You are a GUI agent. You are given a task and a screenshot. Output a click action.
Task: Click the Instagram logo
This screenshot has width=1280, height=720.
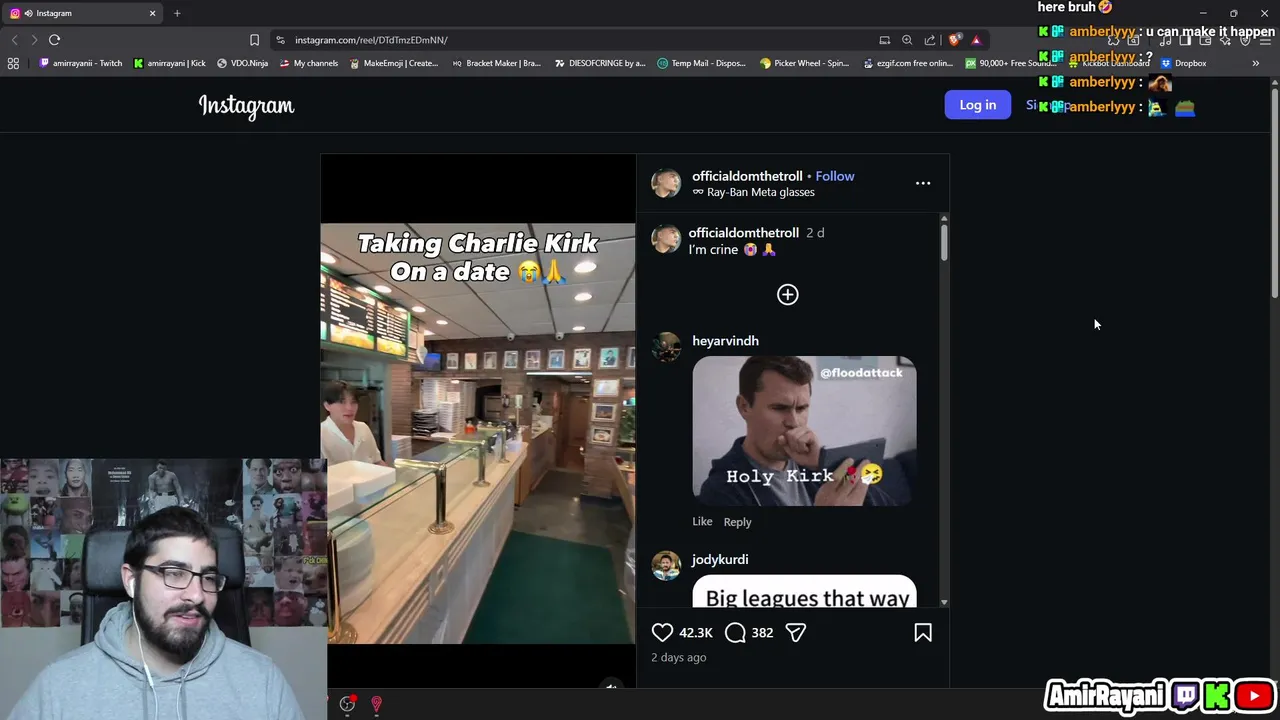(x=246, y=105)
